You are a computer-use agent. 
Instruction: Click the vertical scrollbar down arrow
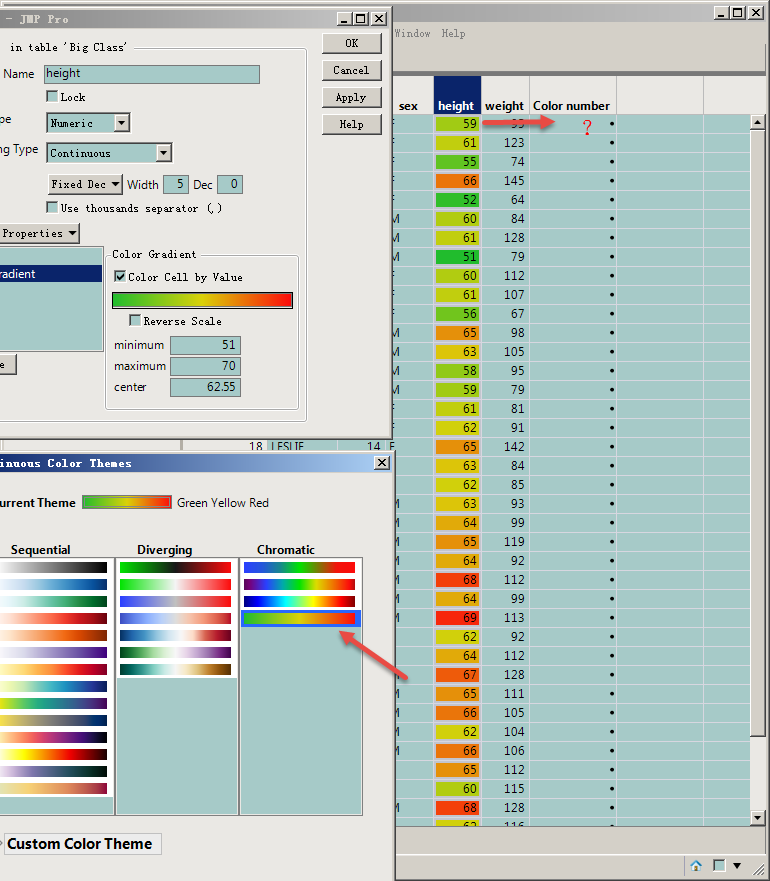click(758, 819)
